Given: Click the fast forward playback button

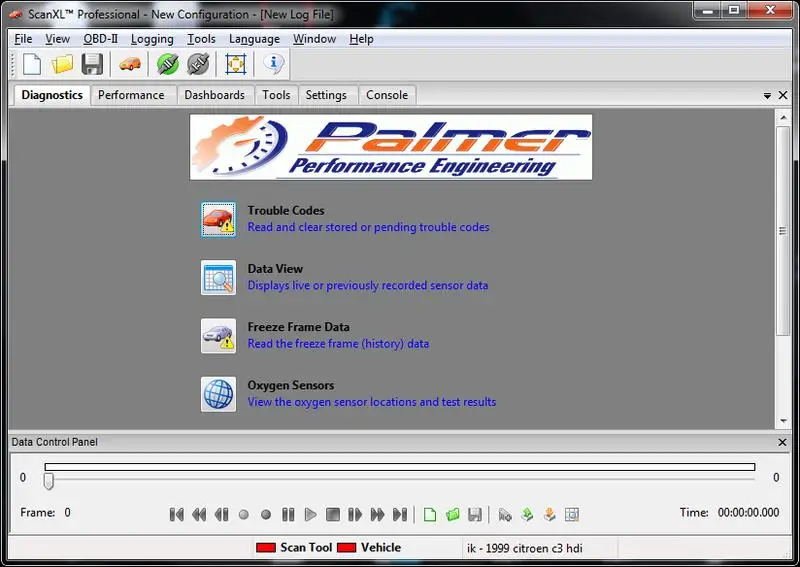Looking at the screenshot, I should tap(378, 514).
